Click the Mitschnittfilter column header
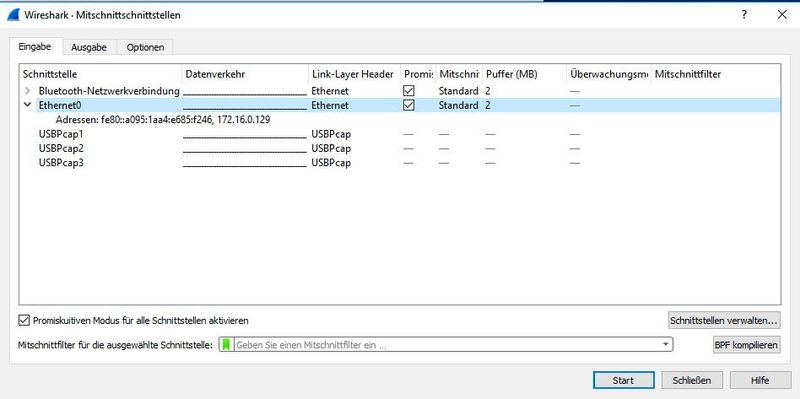The width and height of the screenshot is (800, 399). click(x=715, y=74)
